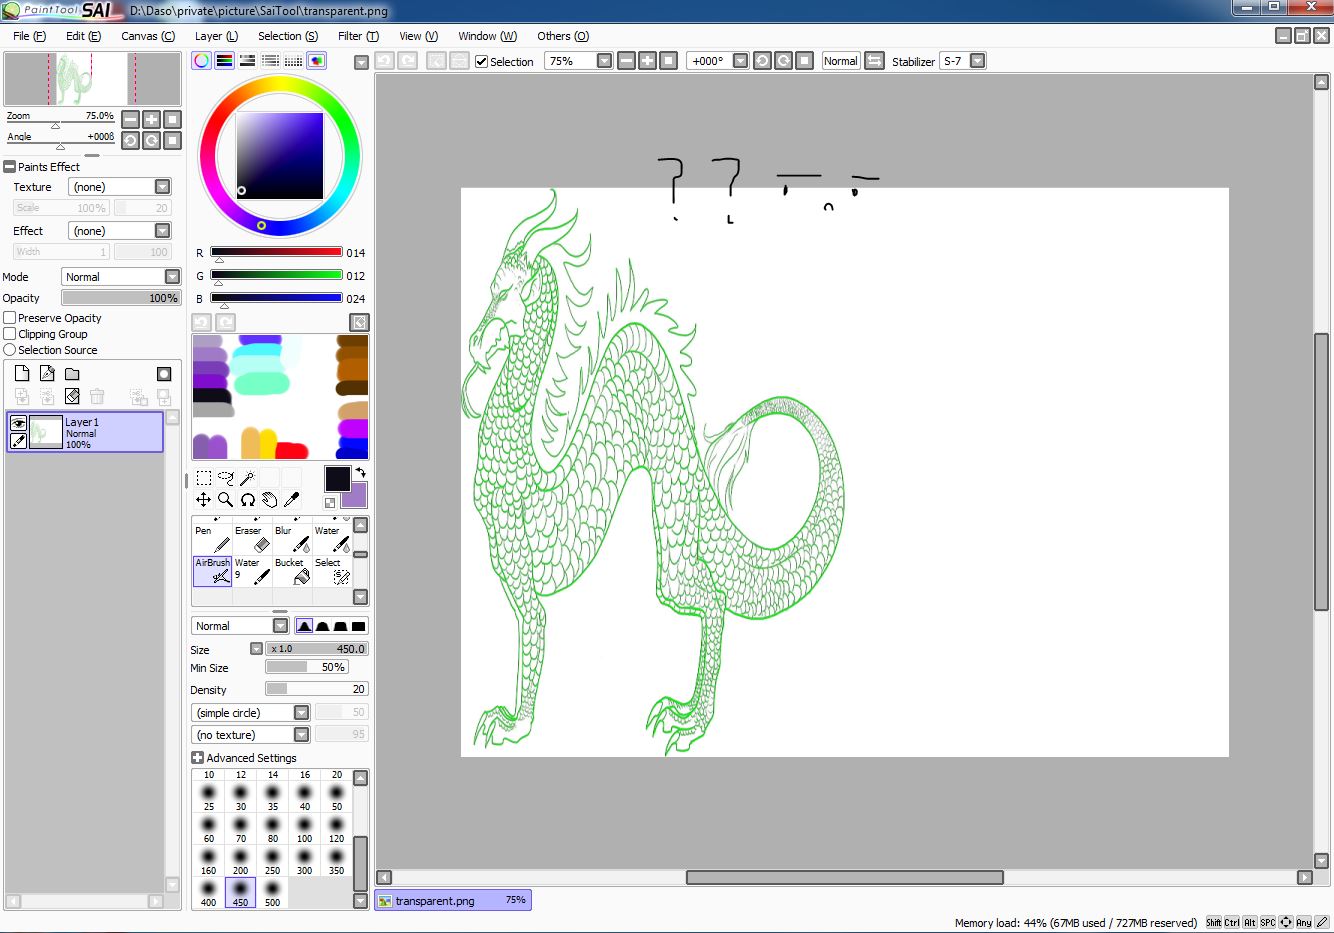Create a new linework layer

[x=47, y=374]
